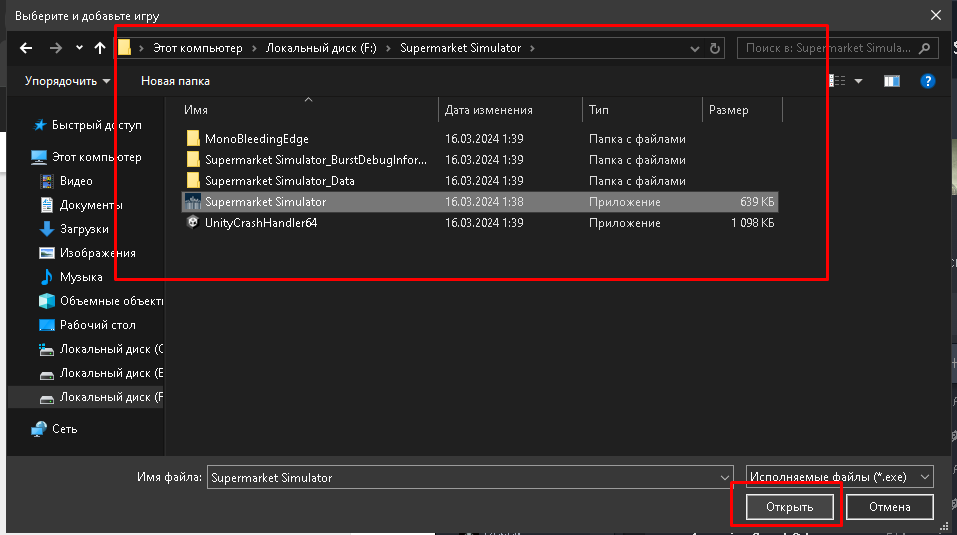This screenshot has width=957, height=535.
Task: Open 'Быстрый доступ' in the sidebar
Action: pyautogui.click(x=96, y=124)
